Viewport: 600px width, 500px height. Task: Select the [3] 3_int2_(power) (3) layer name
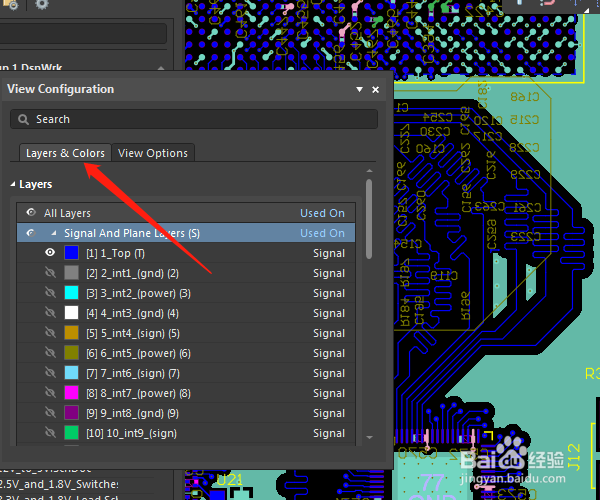coord(139,293)
